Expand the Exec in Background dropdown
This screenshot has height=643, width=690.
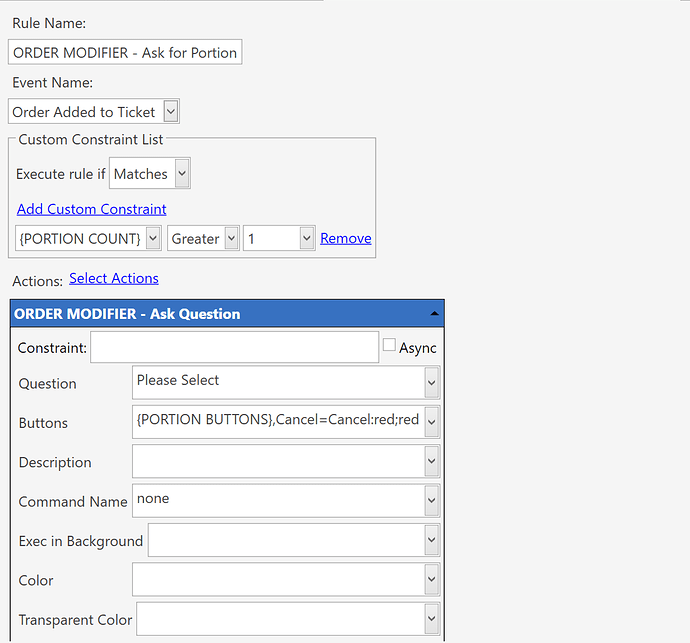(x=432, y=540)
